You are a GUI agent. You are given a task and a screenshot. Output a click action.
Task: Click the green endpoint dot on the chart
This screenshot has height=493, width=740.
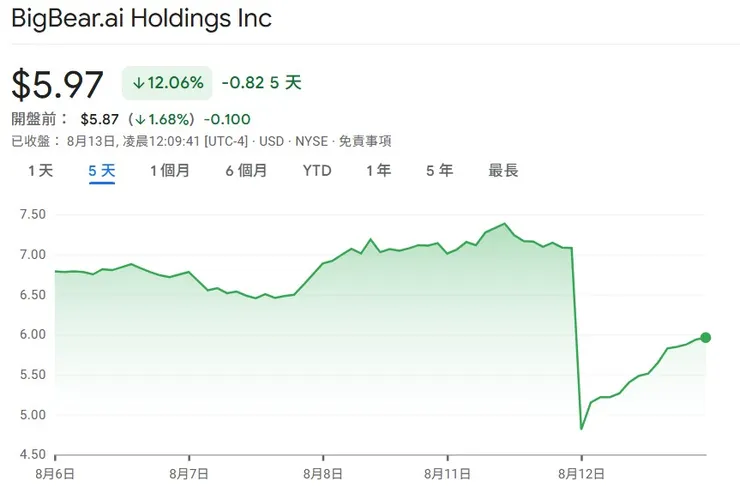pyautogui.click(x=706, y=338)
